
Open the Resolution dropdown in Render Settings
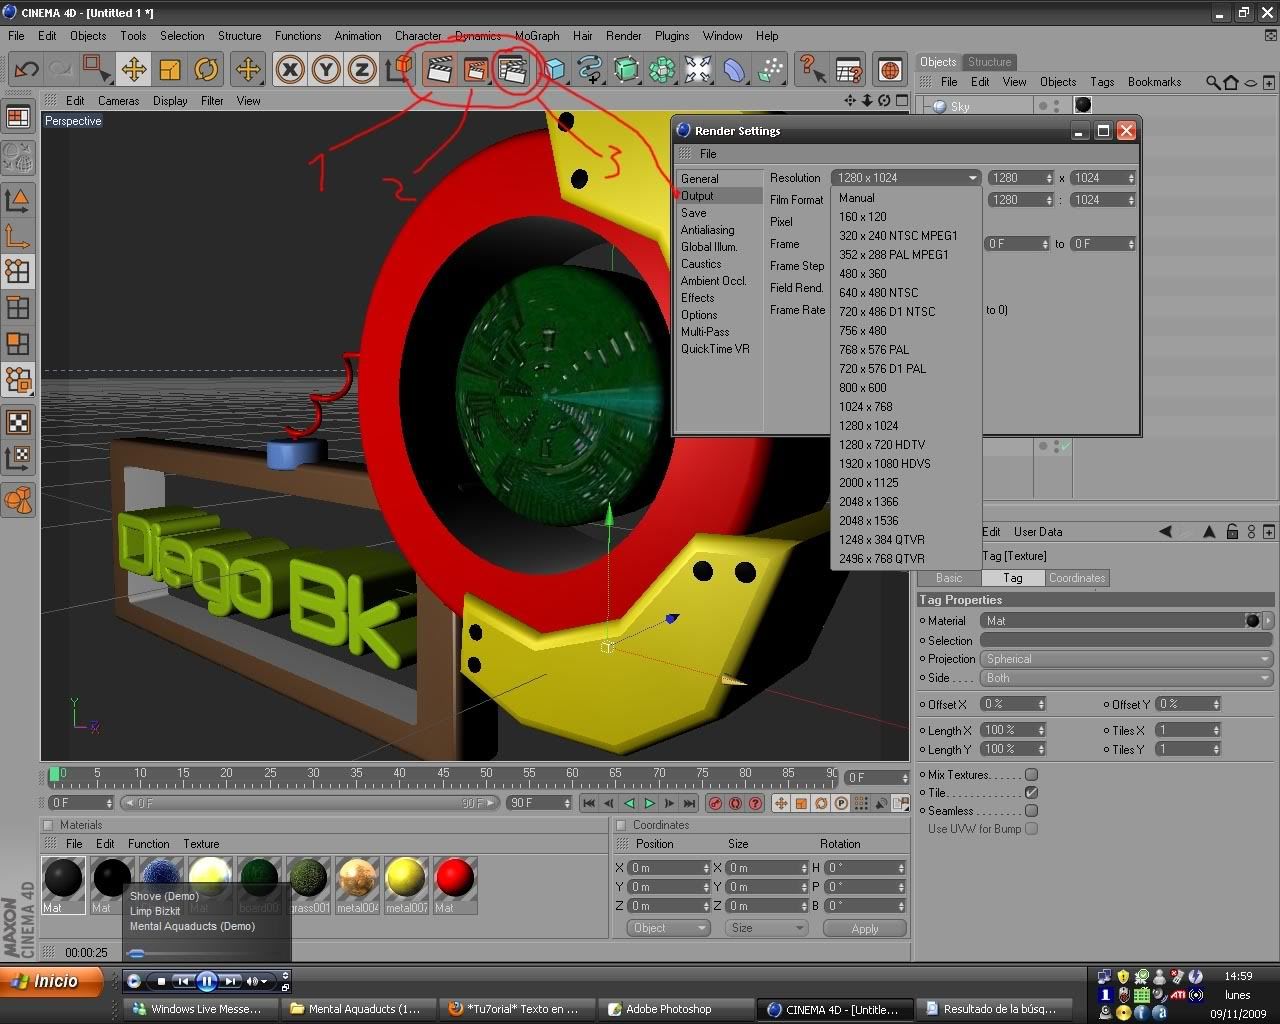905,177
